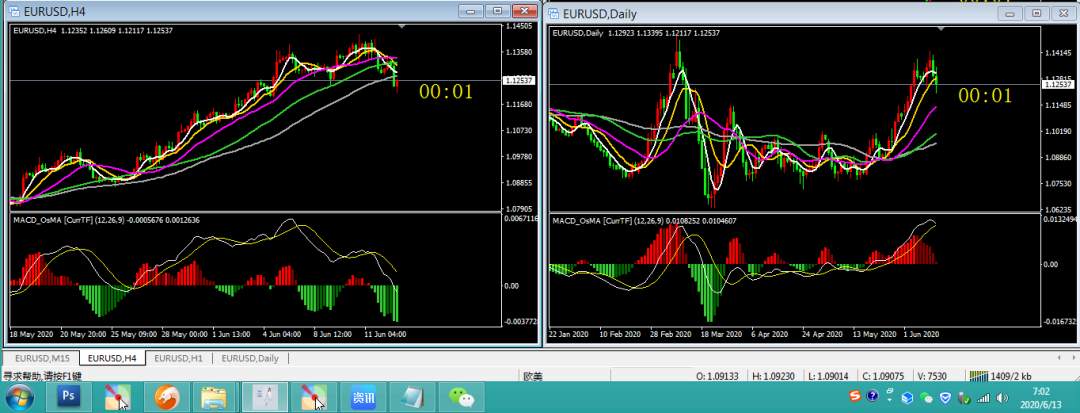The height and width of the screenshot is (413, 1080).
Task: Open the notepad-style taskbar app
Action: [412, 397]
